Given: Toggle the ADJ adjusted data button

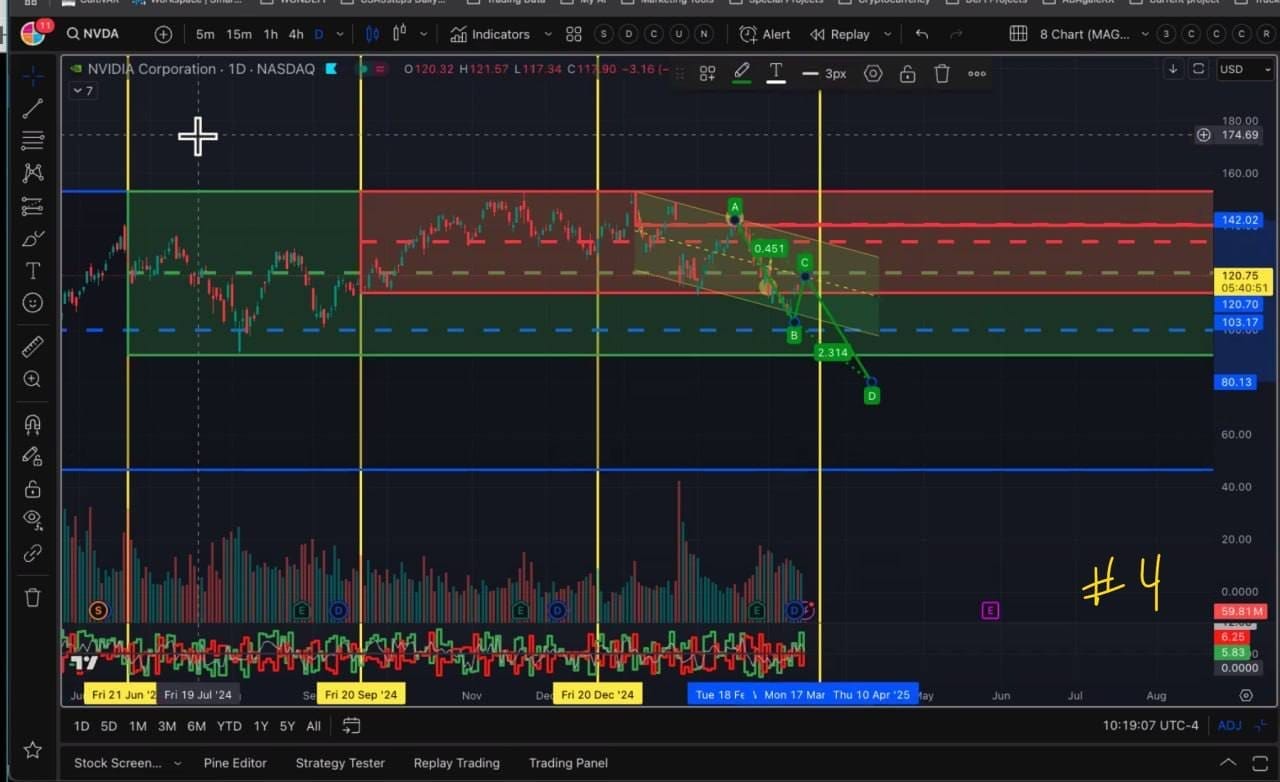Looking at the screenshot, I should tap(1229, 725).
